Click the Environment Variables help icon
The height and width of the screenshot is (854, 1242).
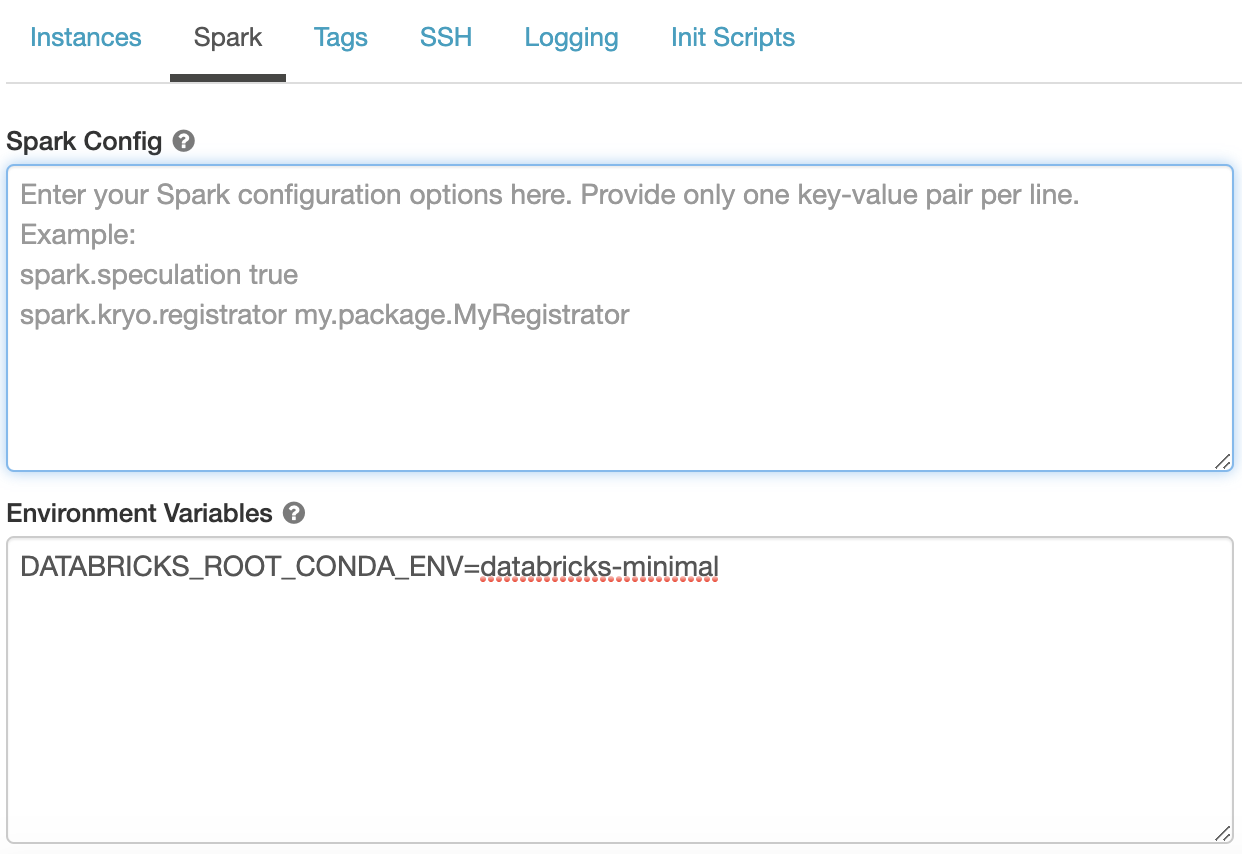(x=294, y=513)
